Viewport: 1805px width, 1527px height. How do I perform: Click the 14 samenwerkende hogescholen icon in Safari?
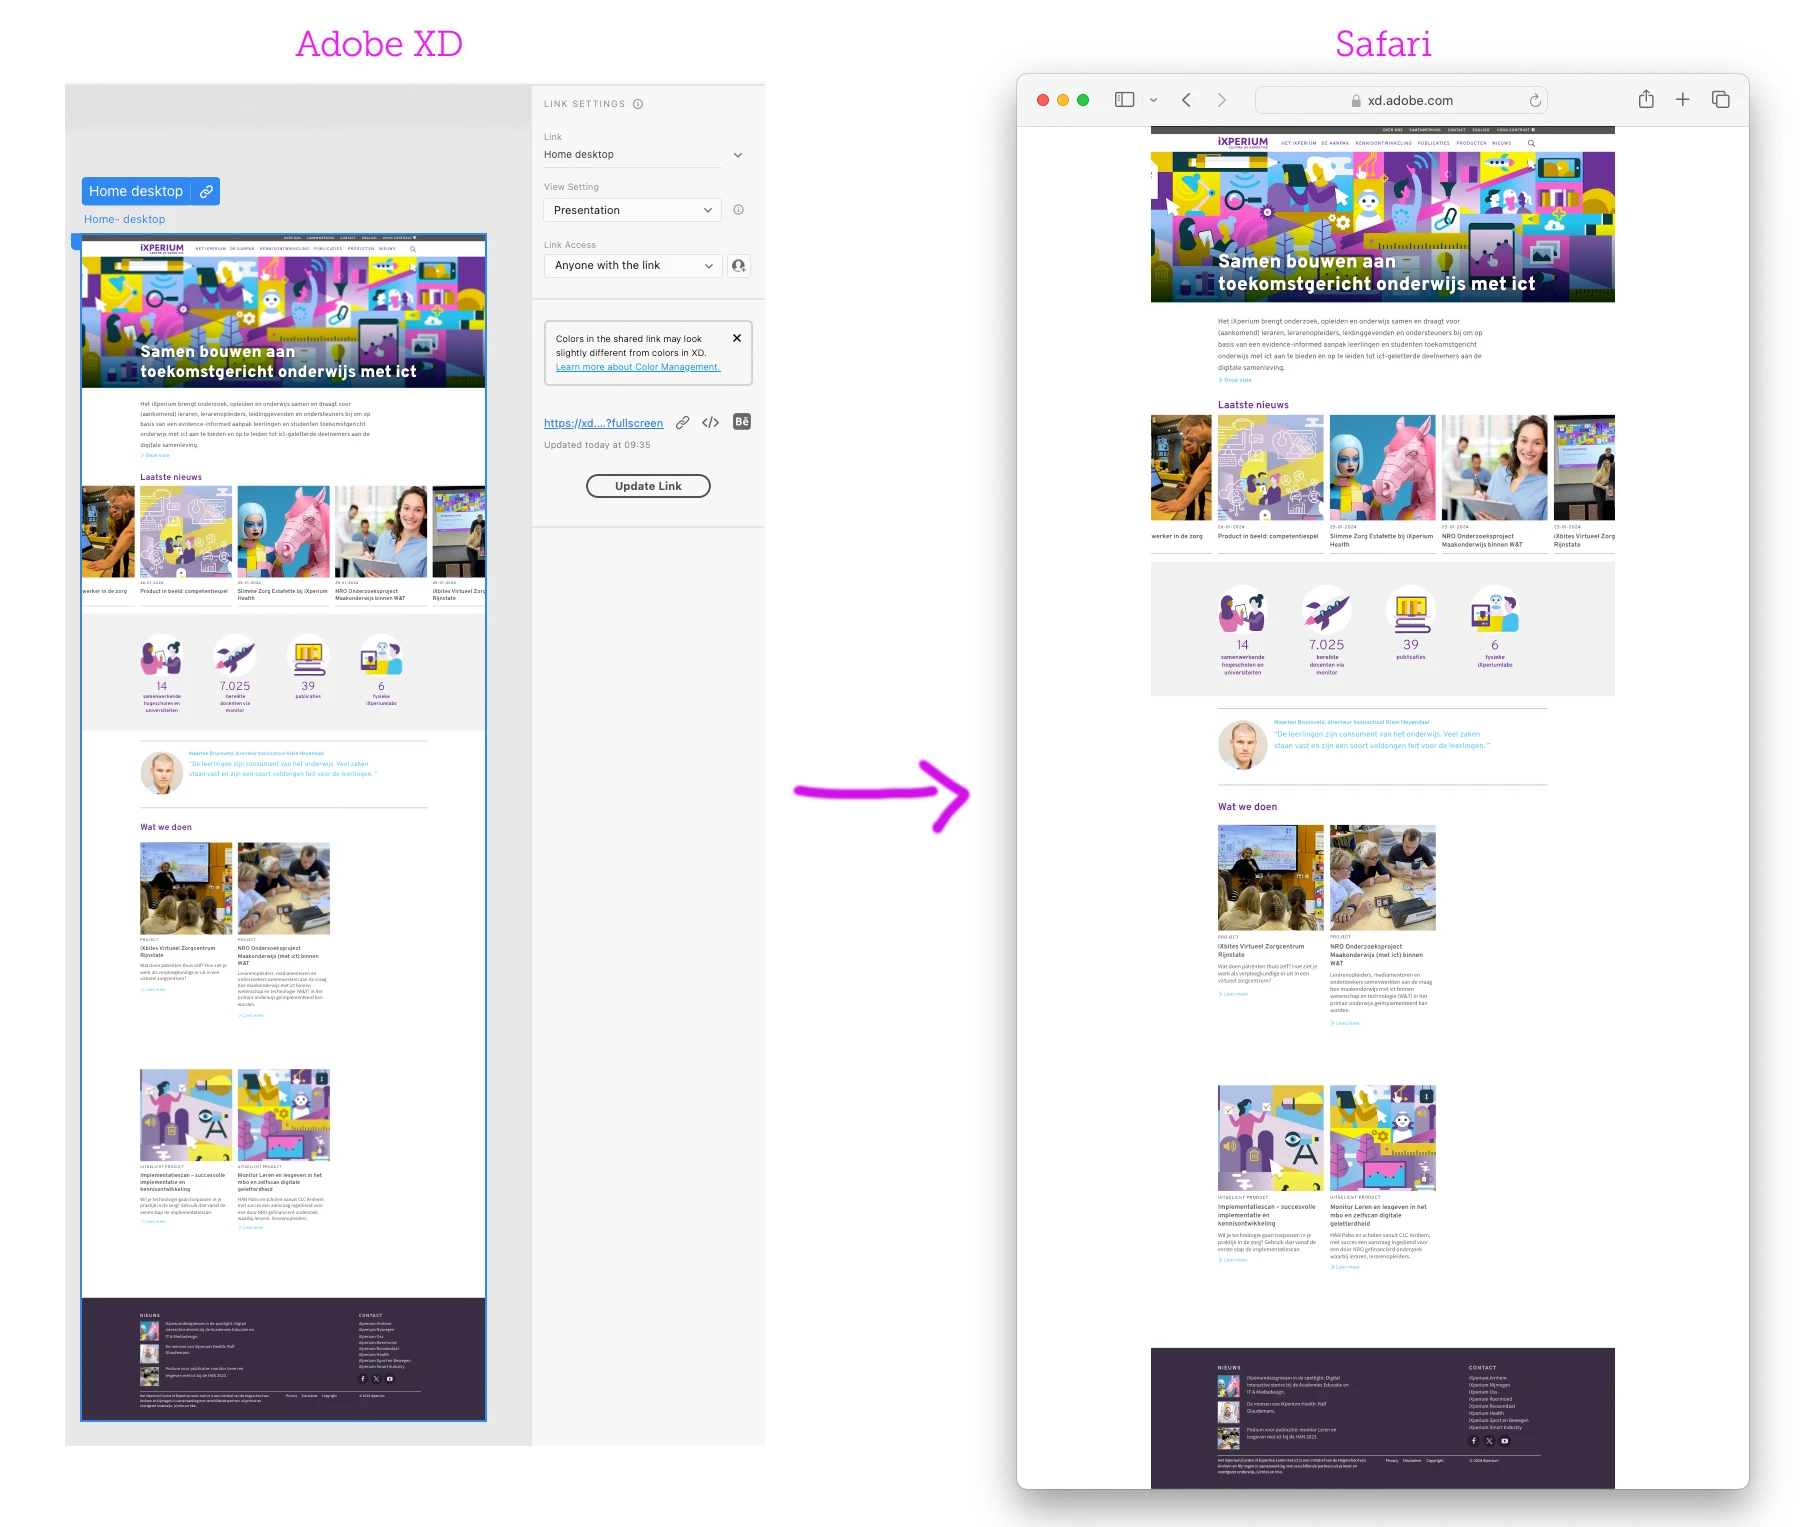click(x=1242, y=610)
